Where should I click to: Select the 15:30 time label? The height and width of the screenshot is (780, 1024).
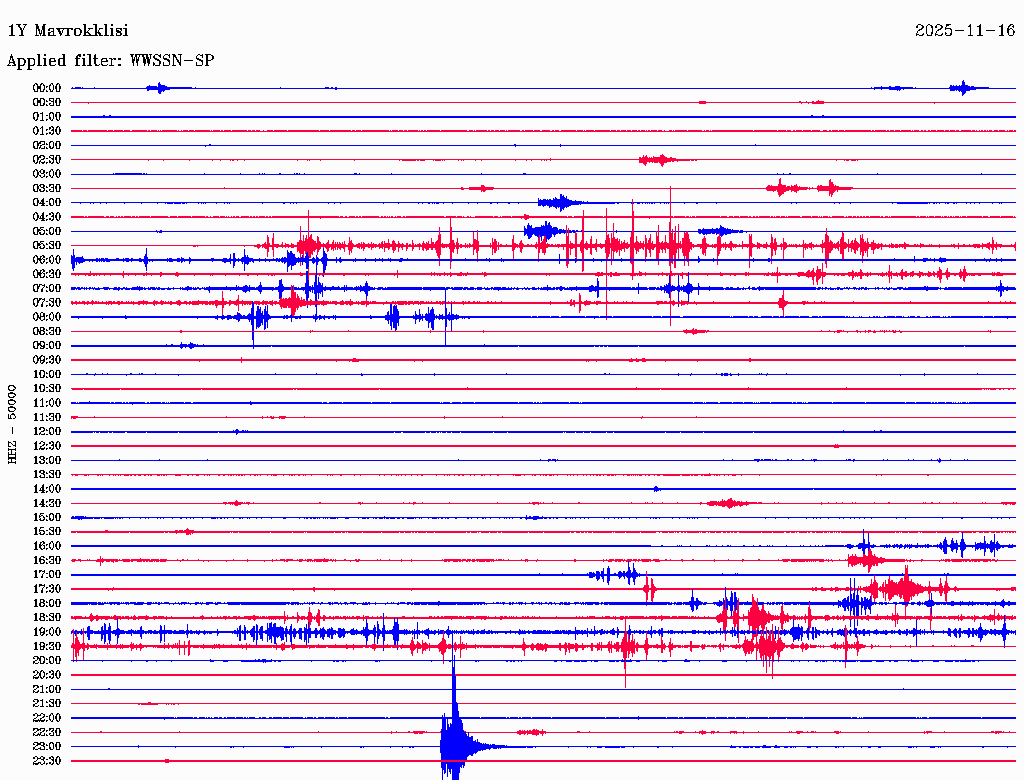(x=47, y=532)
